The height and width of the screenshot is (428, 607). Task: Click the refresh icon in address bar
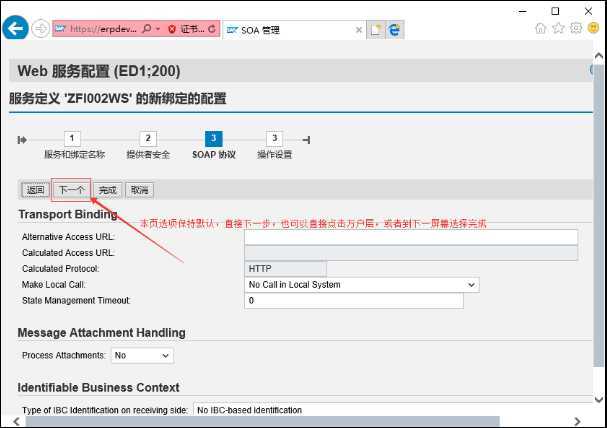coord(212,29)
